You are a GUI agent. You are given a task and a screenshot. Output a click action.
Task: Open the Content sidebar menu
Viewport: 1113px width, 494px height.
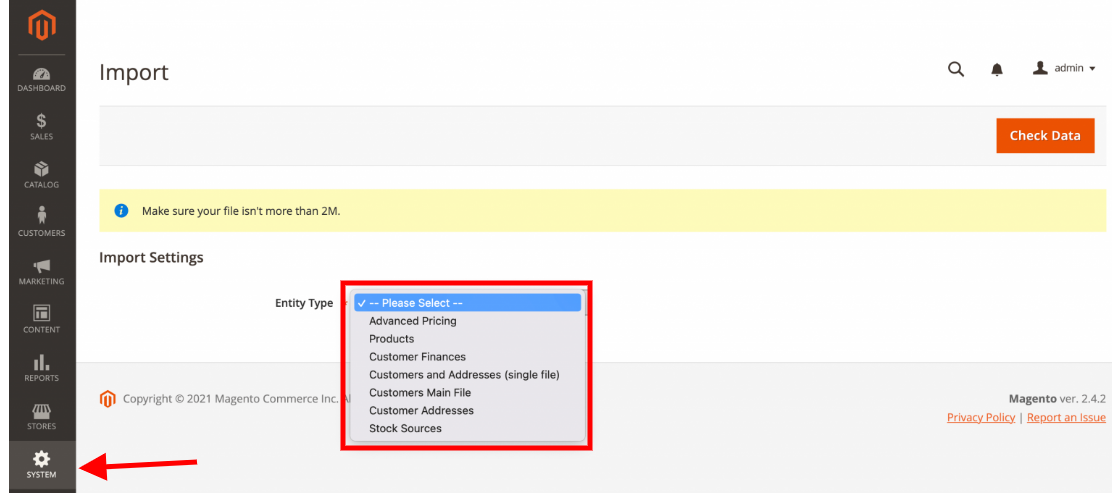(41, 320)
